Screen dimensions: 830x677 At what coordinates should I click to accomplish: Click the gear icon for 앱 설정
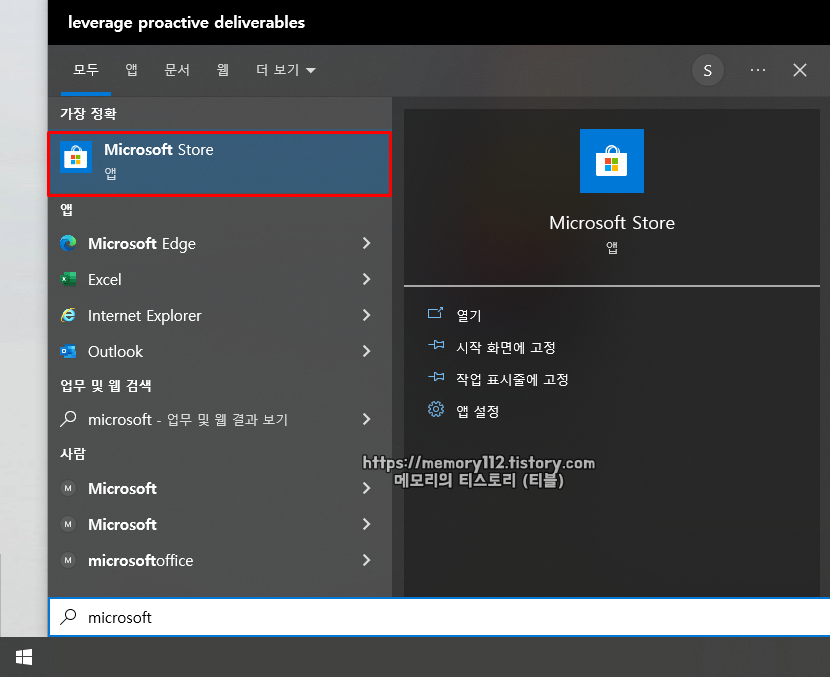point(436,409)
